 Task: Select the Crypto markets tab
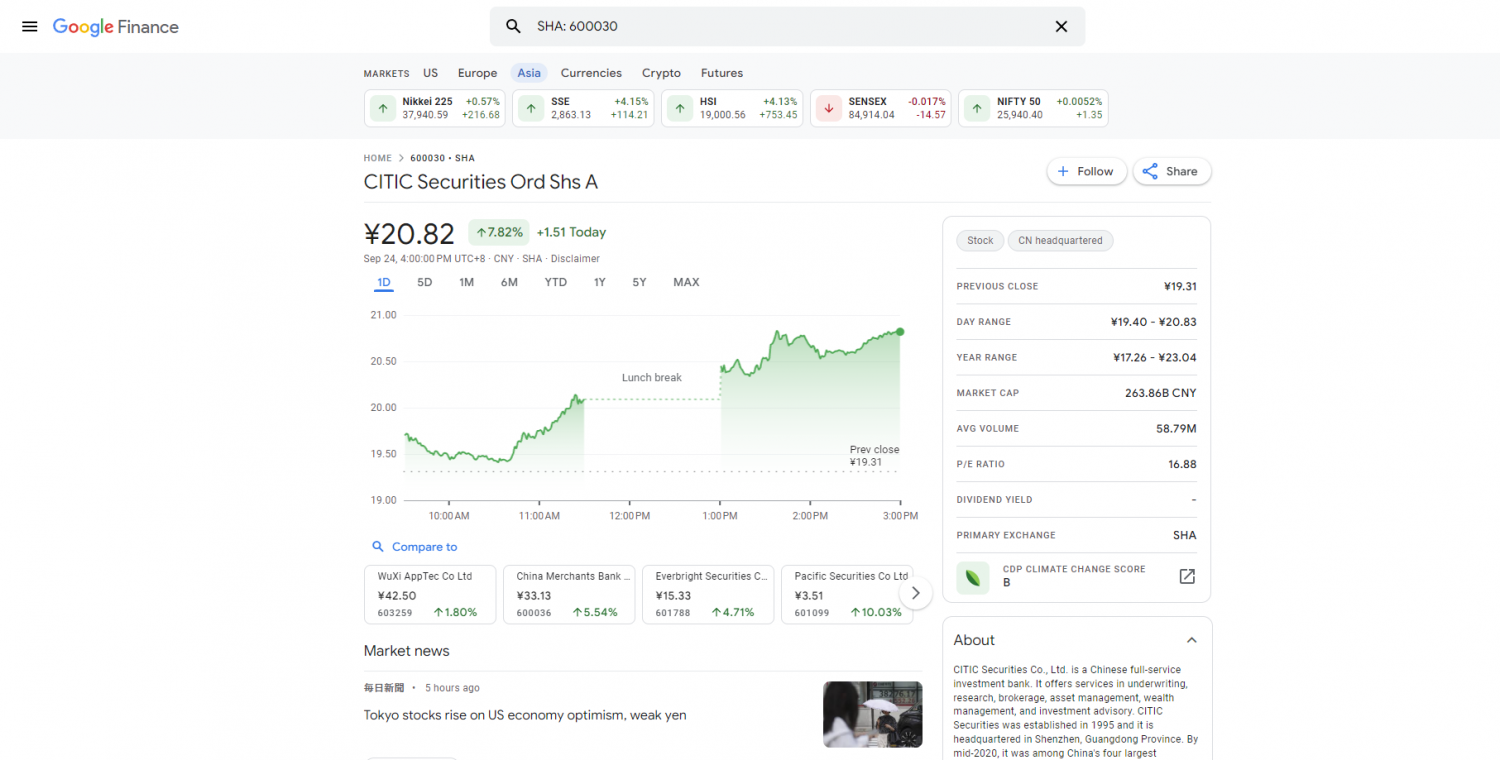pyautogui.click(x=661, y=73)
